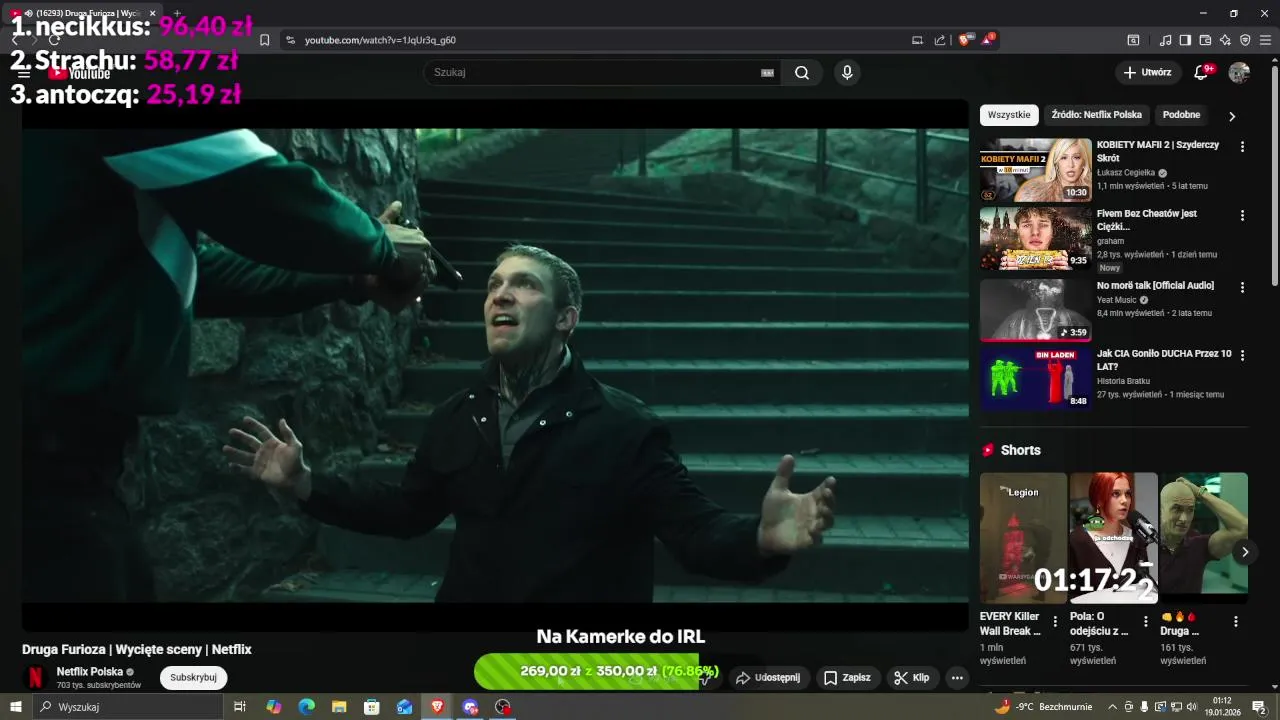Click the main video player

[495, 365]
